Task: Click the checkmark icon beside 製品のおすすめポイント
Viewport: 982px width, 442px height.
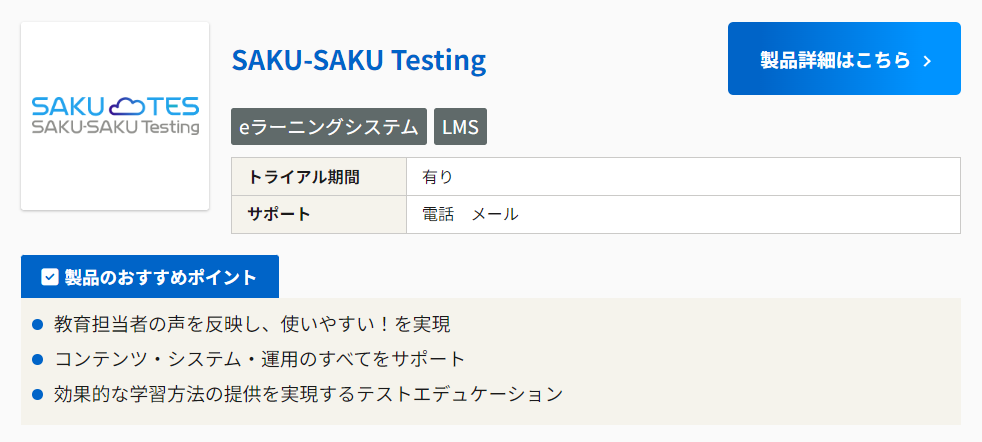Action: (50, 277)
